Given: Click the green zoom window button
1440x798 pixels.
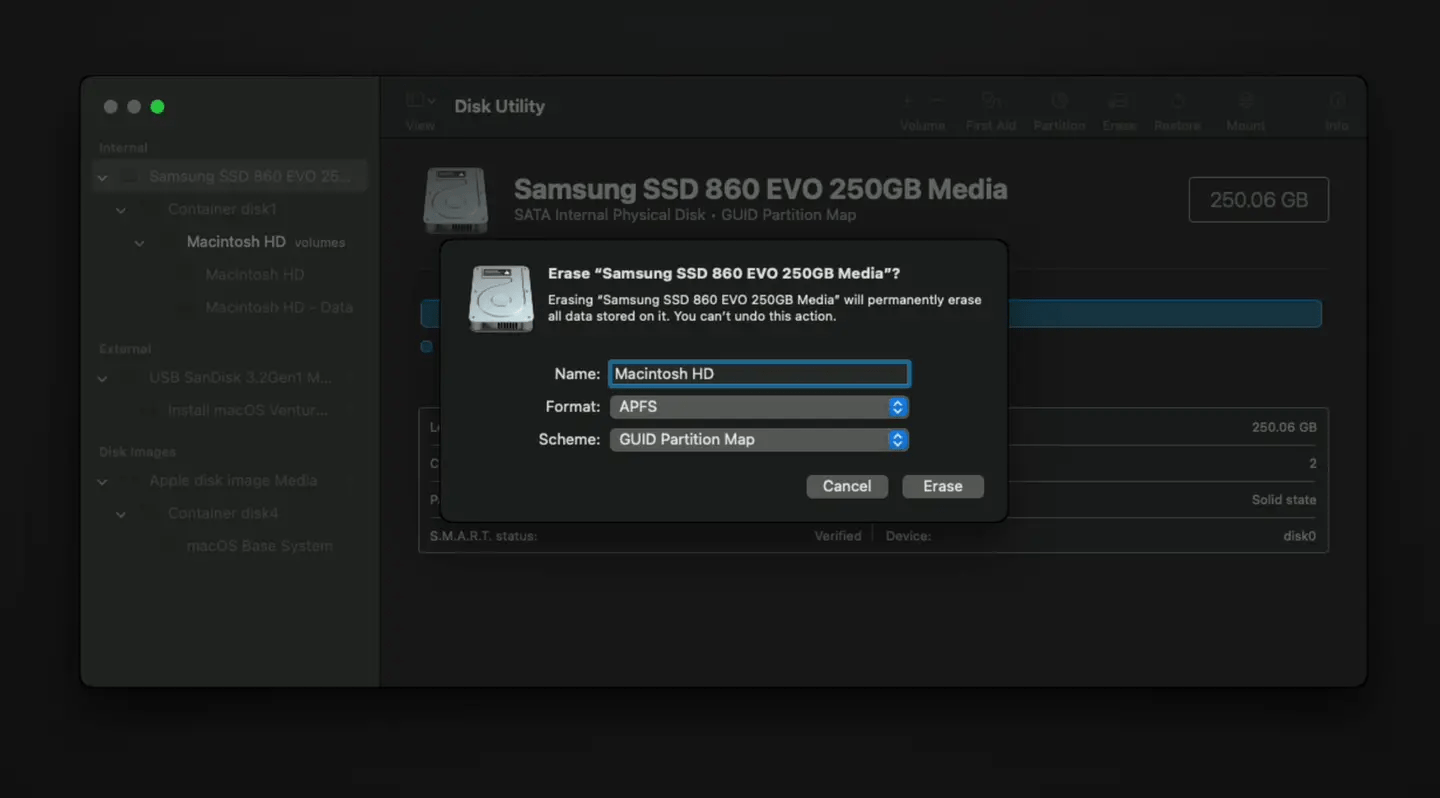Looking at the screenshot, I should 157,107.
